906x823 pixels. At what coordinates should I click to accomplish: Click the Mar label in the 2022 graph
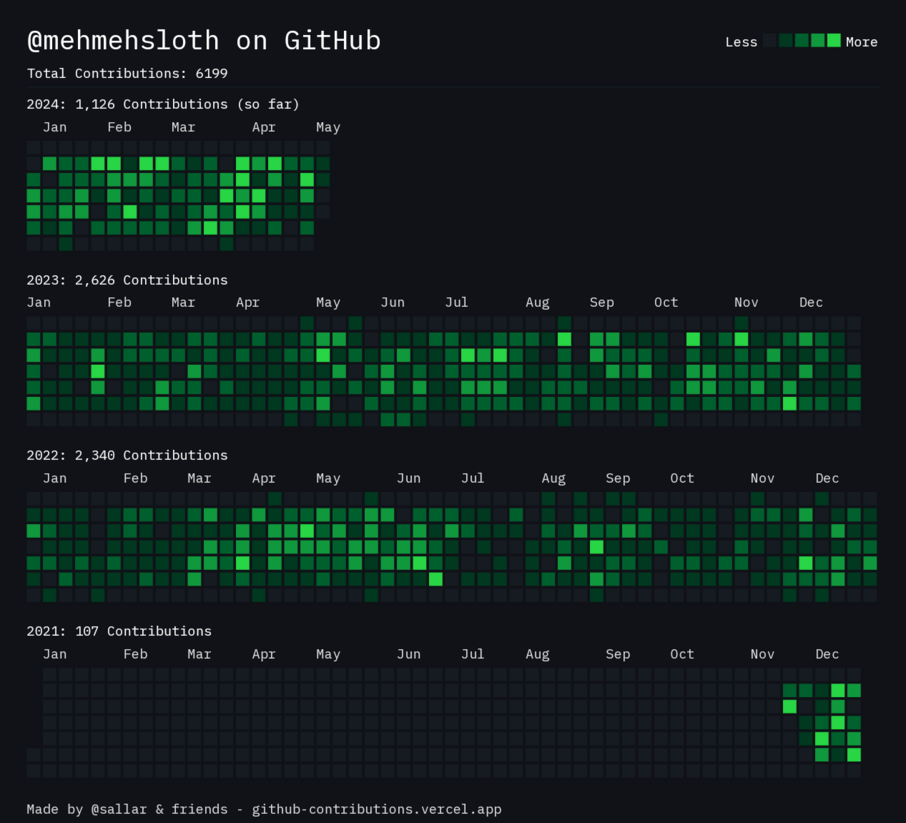click(199, 478)
